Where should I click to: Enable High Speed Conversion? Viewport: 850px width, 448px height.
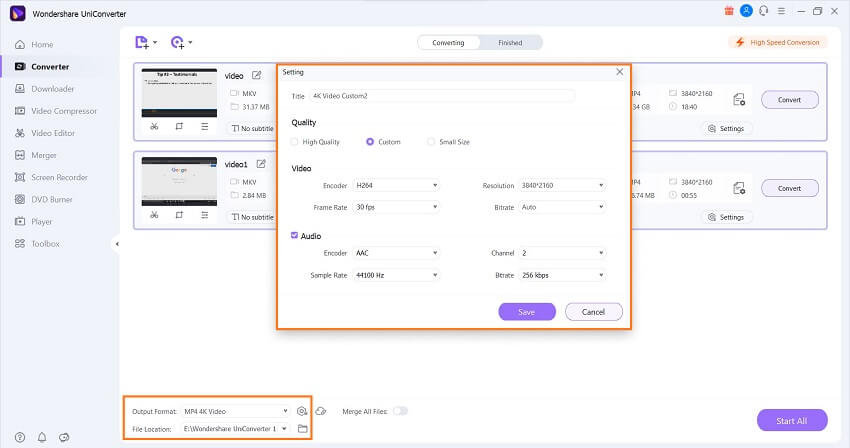pos(778,42)
